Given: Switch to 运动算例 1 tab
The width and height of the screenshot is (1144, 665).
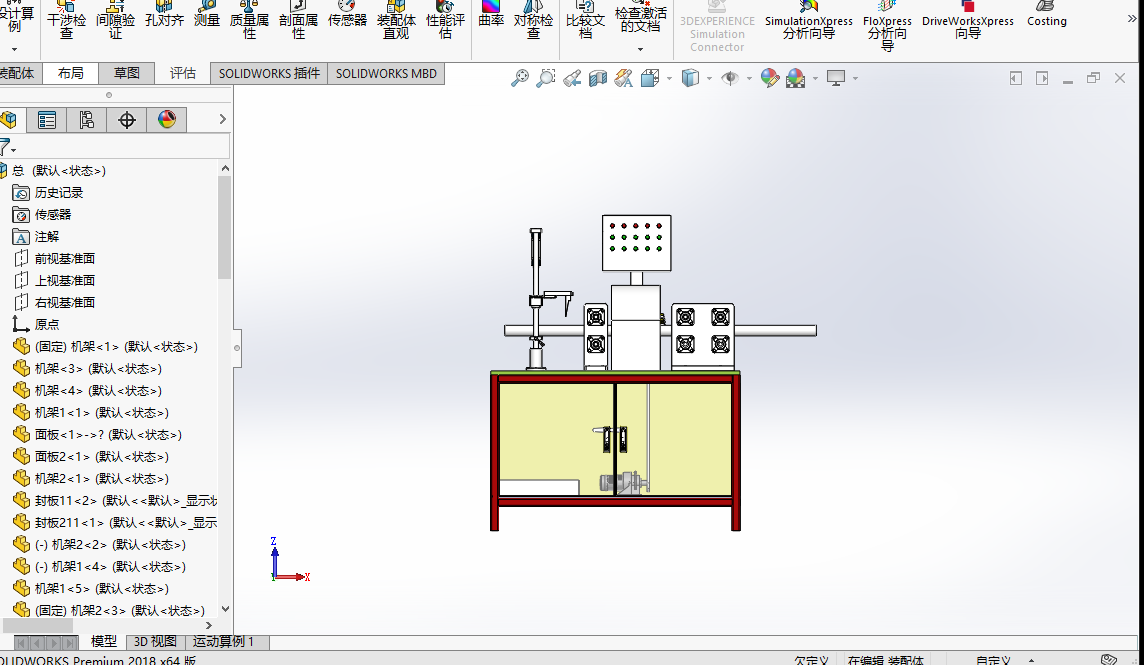Looking at the screenshot, I should (x=223, y=642).
